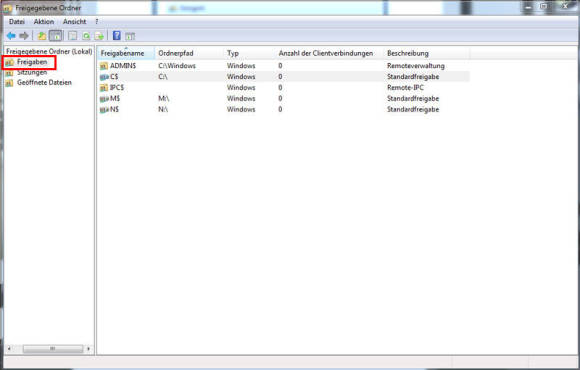Screen dimensions: 580x370
Task: Select the N$ share row
Action: pos(283,110)
